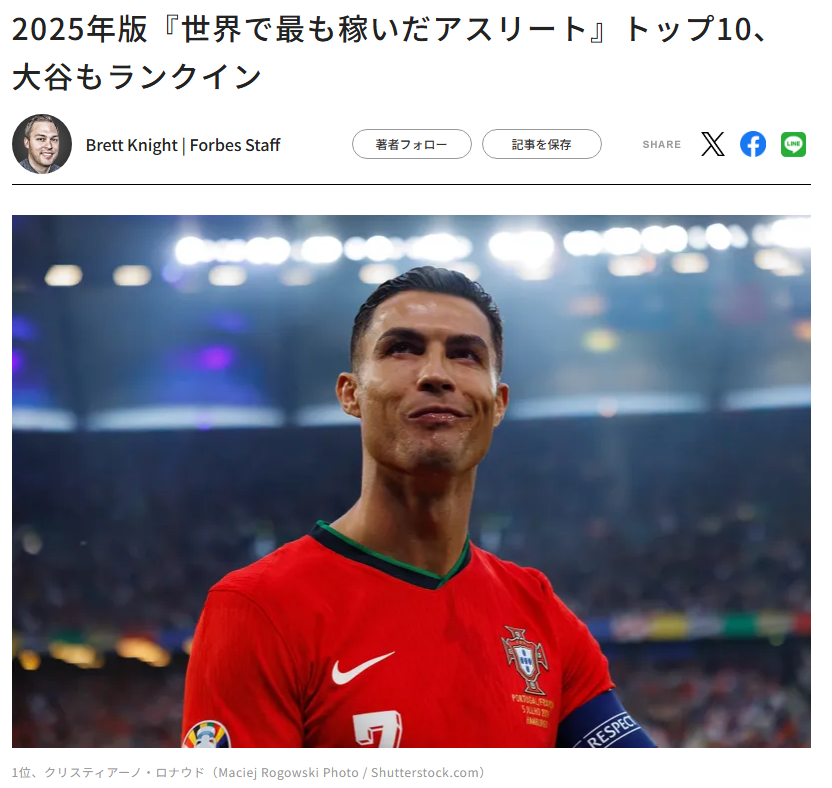Open Brett Knight's author avatar photo
This screenshot has width=832, height=788.
pos(42,144)
